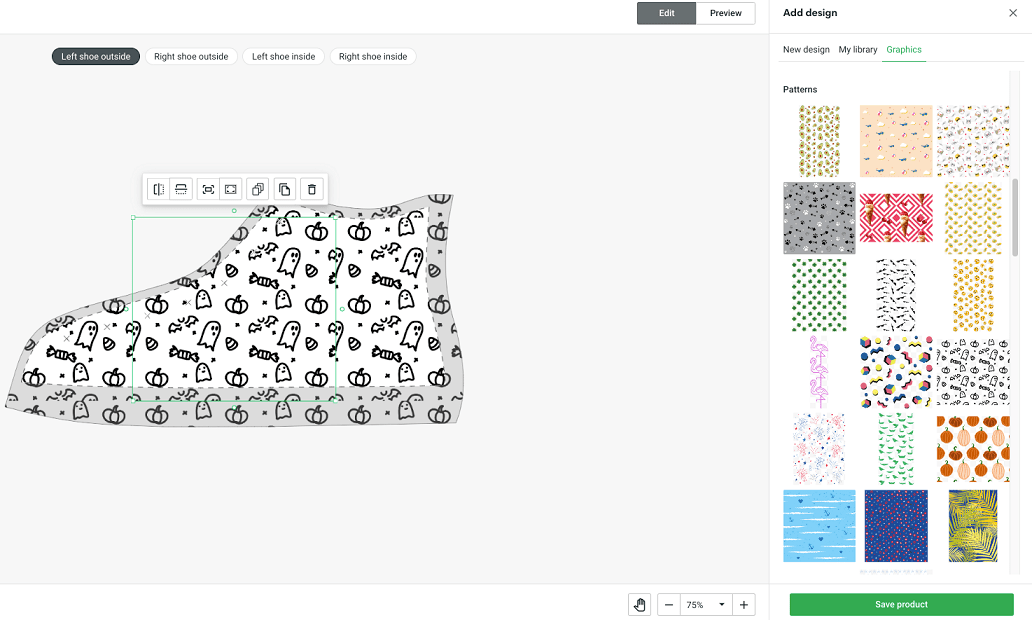Open the New design tab

tap(806, 49)
